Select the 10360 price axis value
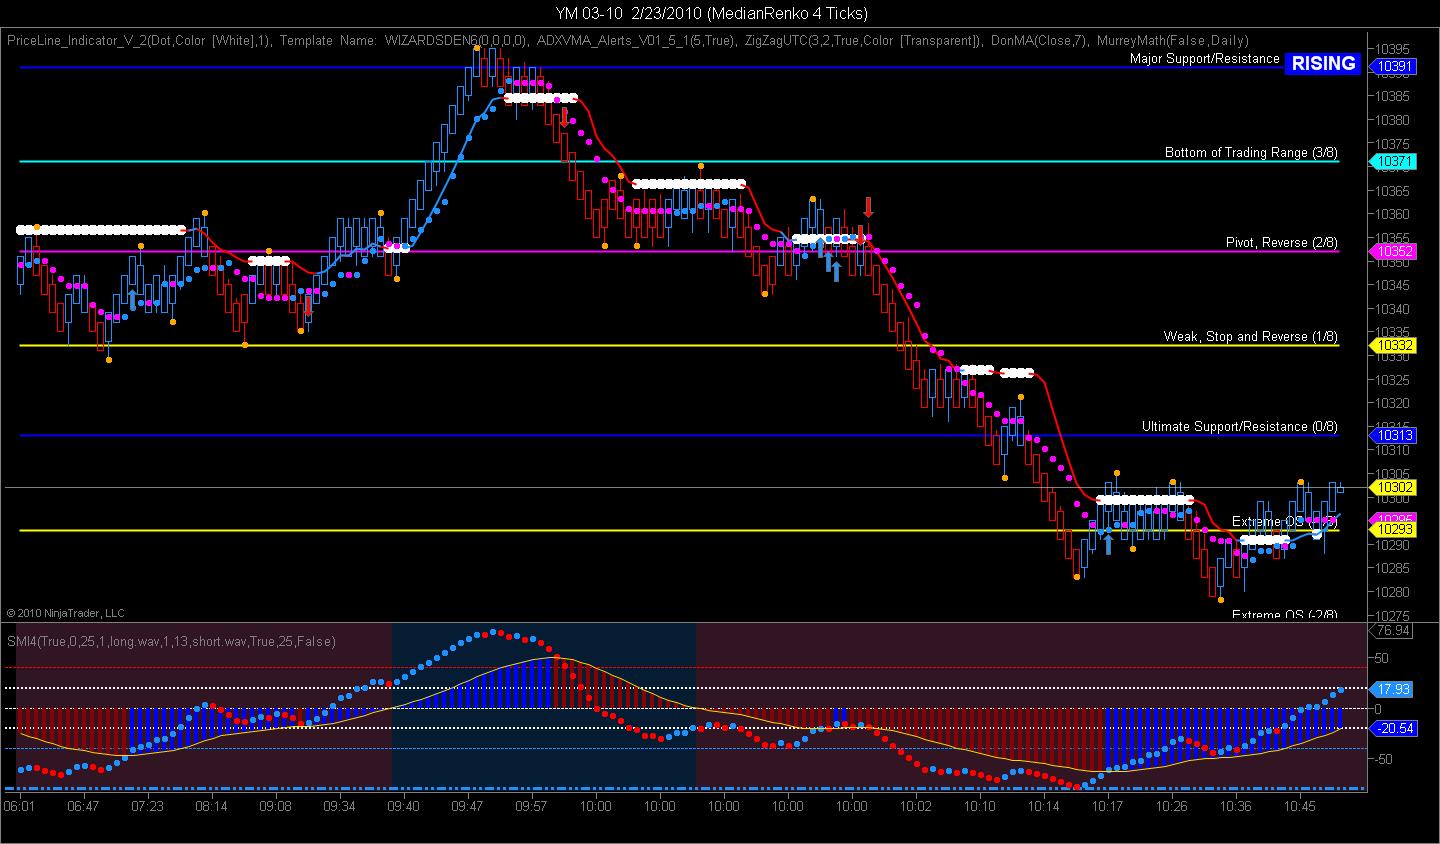 pyautogui.click(x=1392, y=214)
